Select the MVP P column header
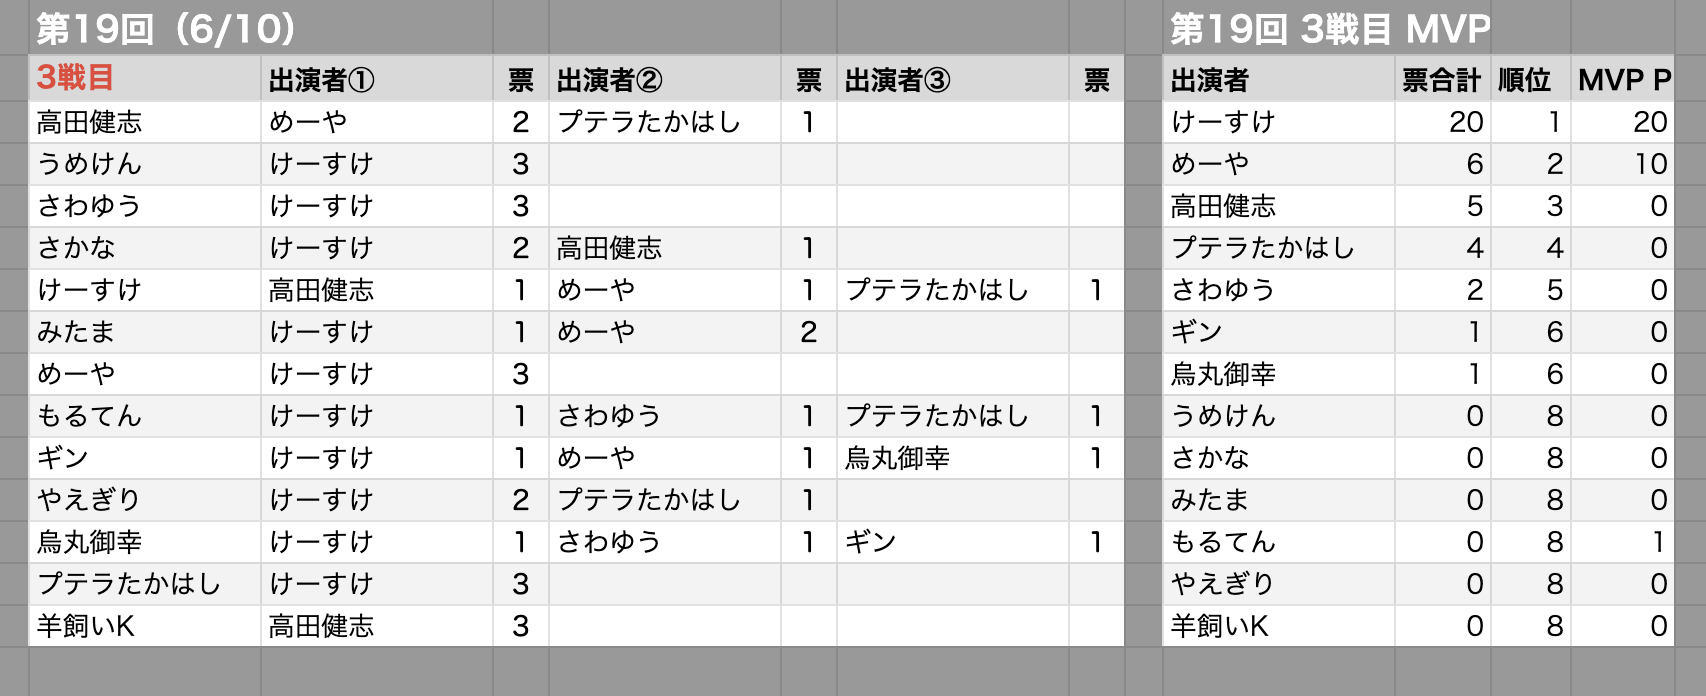The height and width of the screenshot is (696, 1706). [x=1622, y=79]
